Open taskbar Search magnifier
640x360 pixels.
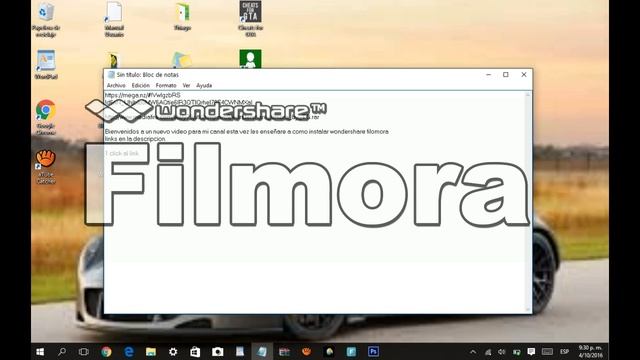tap(62, 351)
